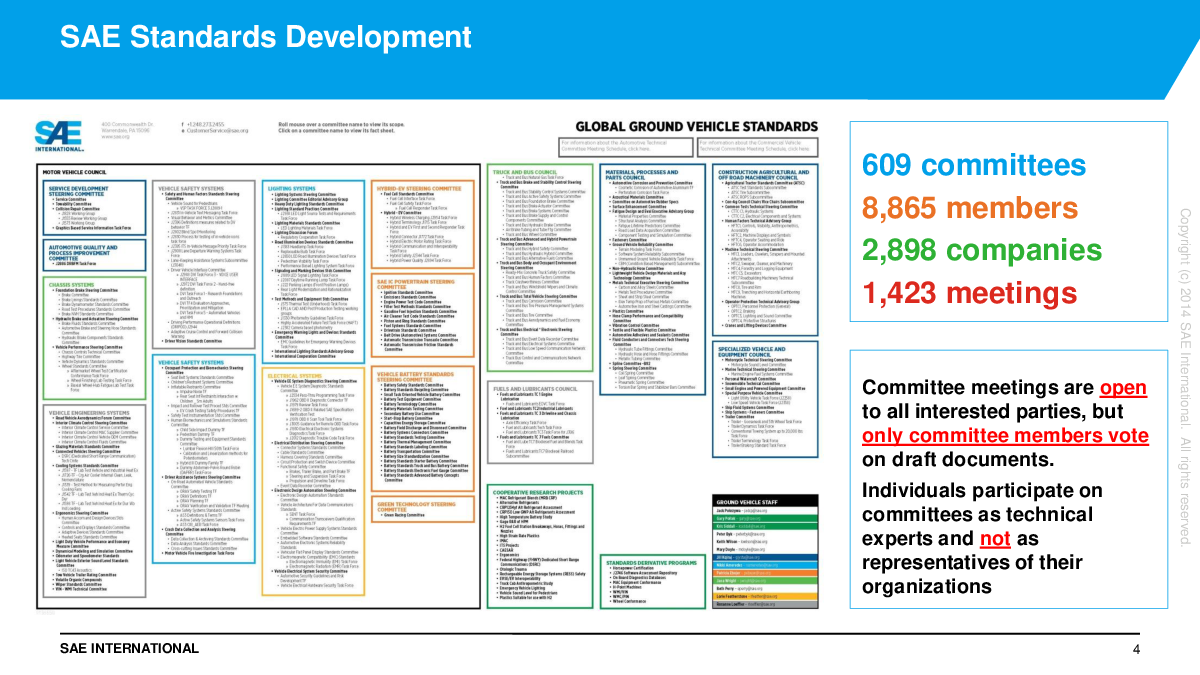
Task: Open the Electrical Systems section heading
Action: click(296, 376)
